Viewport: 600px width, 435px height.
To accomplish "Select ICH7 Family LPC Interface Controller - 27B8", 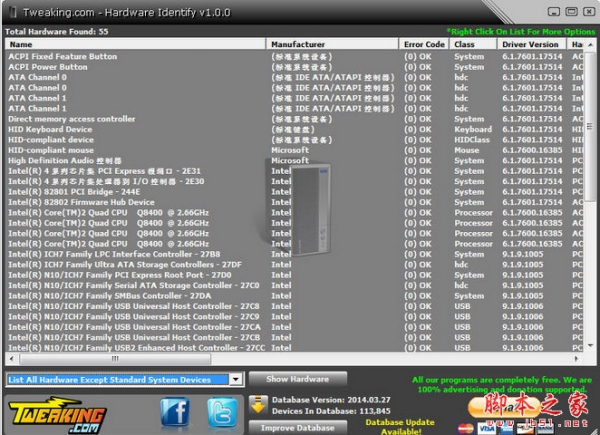I will pyautogui.click(x=294, y=254).
